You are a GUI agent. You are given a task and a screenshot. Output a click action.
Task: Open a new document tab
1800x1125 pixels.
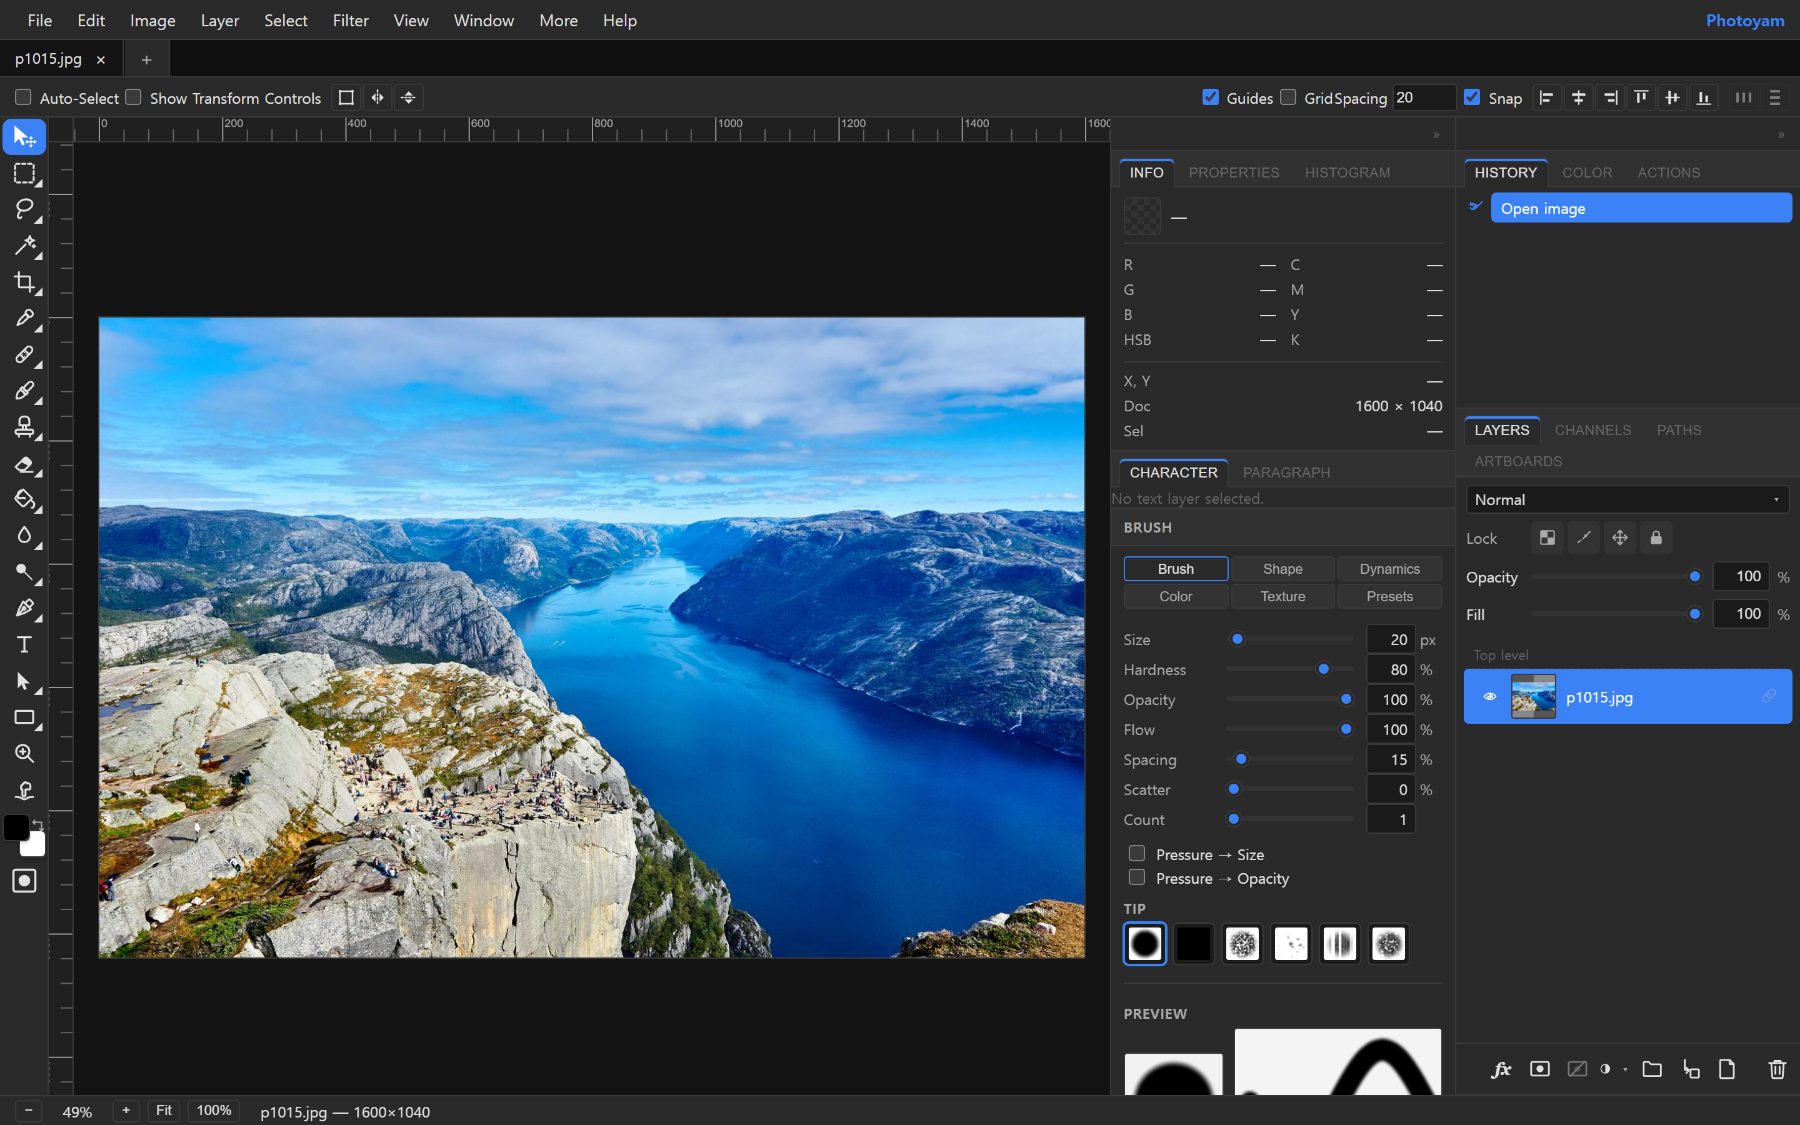(147, 59)
